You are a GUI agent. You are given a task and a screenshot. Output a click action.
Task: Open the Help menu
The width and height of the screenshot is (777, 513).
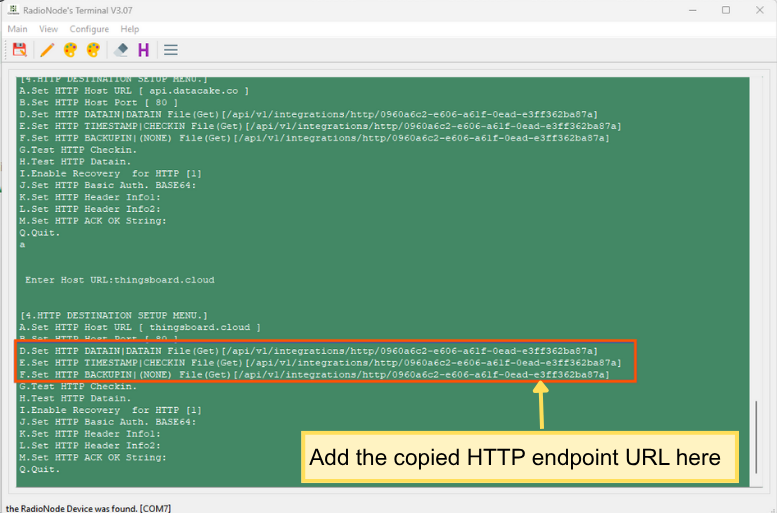[x=130, y=29]
